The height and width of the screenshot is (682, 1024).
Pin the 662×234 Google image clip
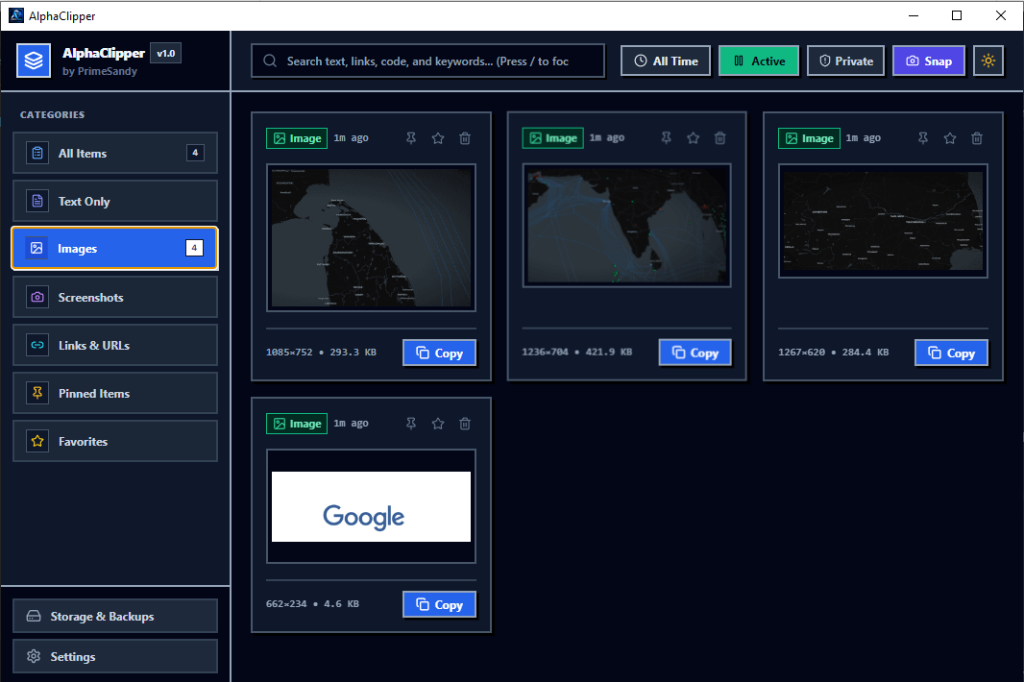(411, 424)
